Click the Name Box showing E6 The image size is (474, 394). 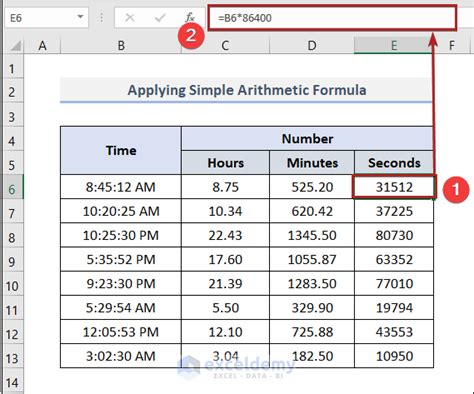46,18
